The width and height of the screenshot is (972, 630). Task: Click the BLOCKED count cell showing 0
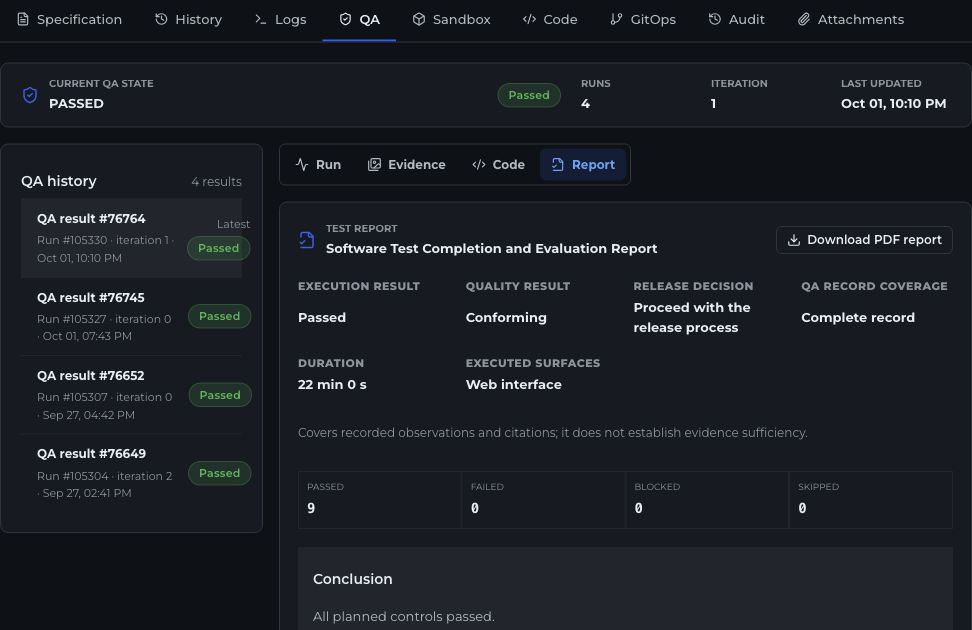pyautogui.click(x=707, y=500)
